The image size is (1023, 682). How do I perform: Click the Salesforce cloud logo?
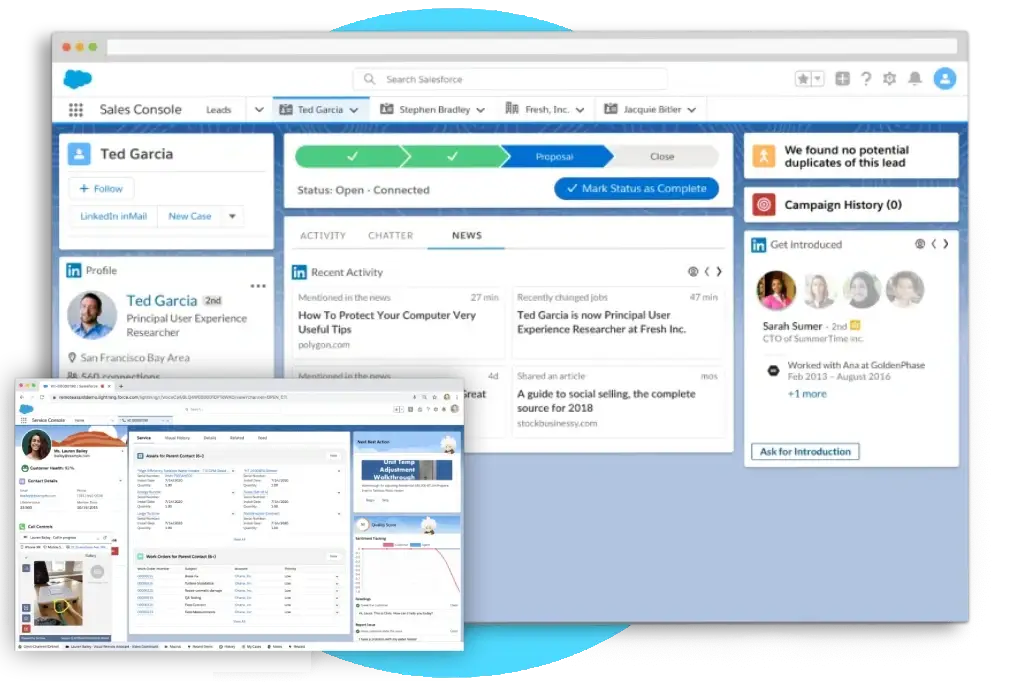[78, 79]
